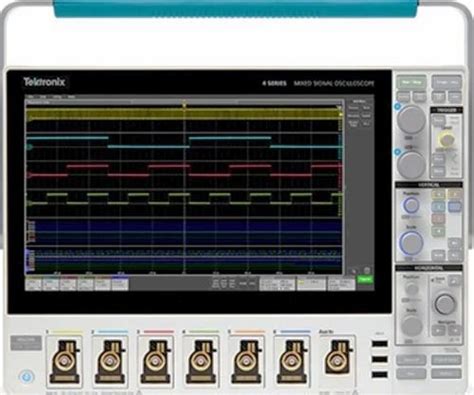The image size is (474, 395).
Task: Tap the green Triggered status indicator
Action: coord(365,280)
